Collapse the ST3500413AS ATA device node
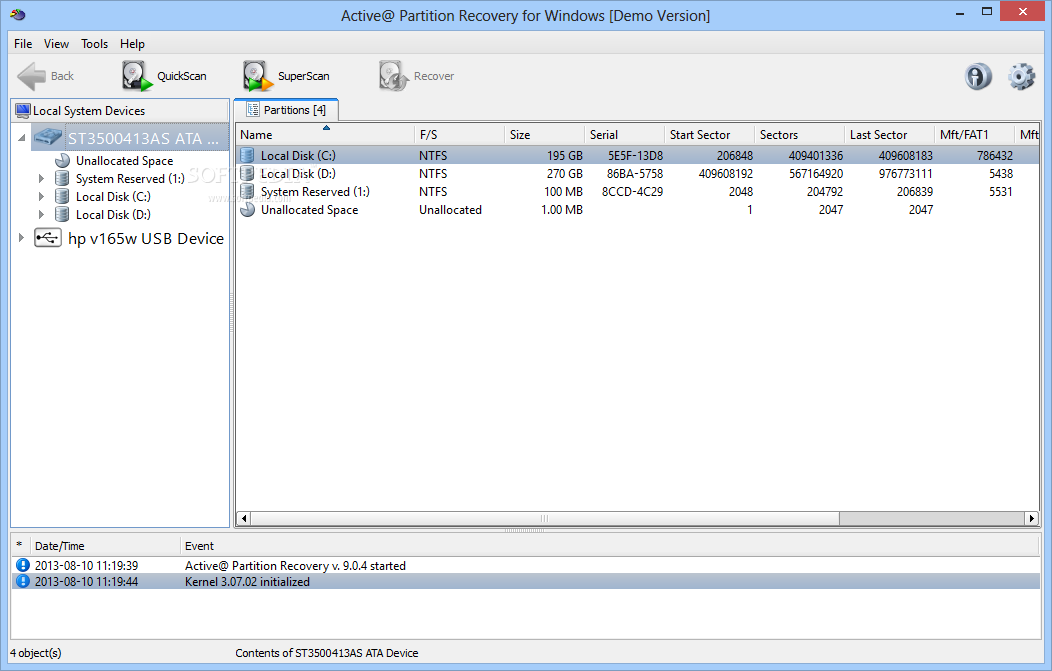The image size is (1052, 671). coord(21,138)
